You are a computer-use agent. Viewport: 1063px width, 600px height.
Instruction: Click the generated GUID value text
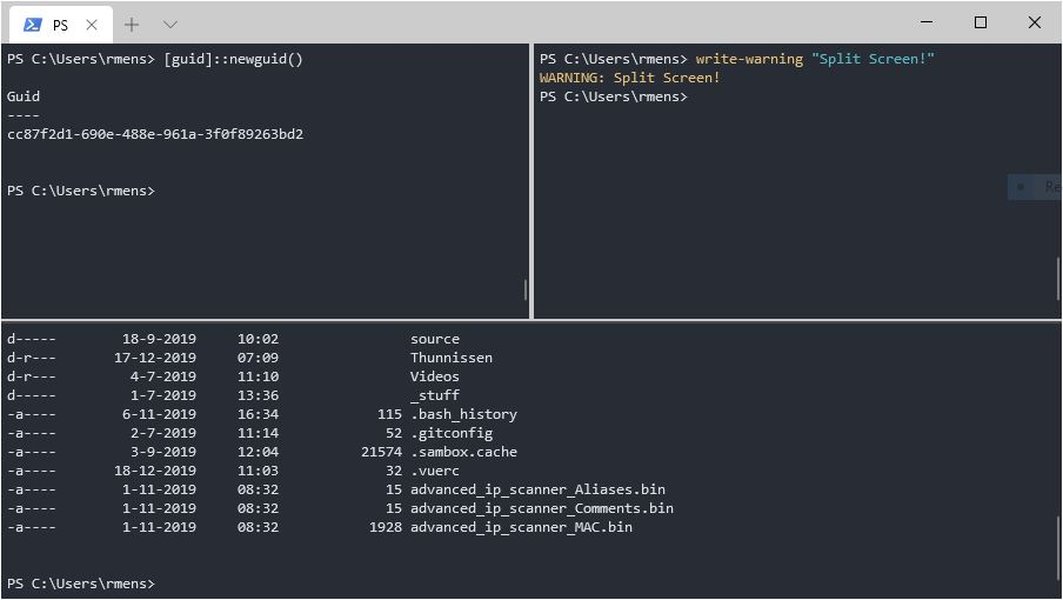click(x=153, y=133)
